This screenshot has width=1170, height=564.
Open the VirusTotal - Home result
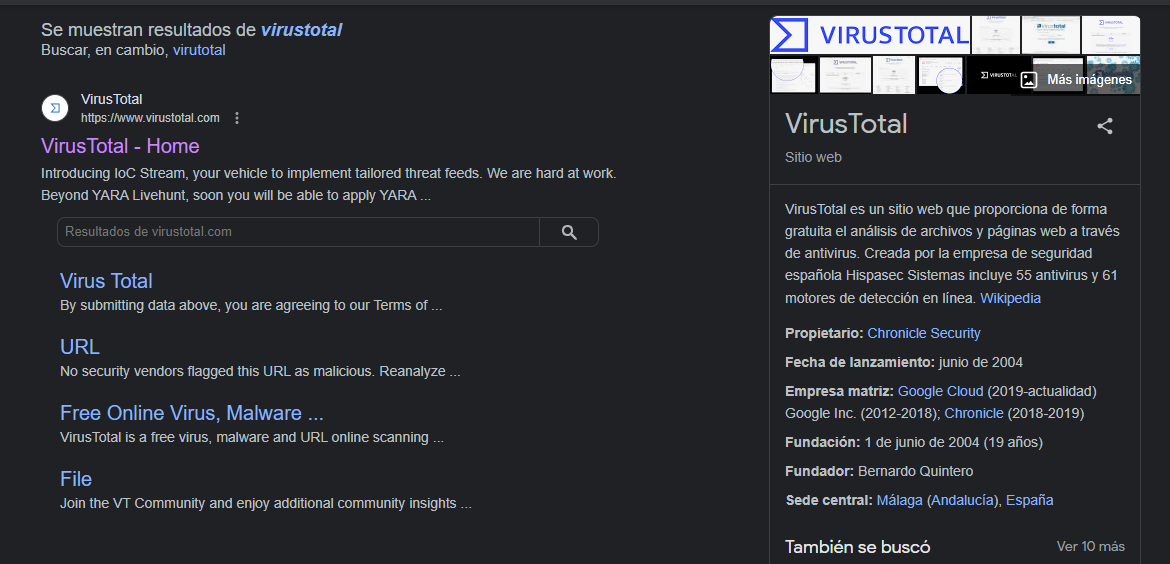[x=120, y=145]
